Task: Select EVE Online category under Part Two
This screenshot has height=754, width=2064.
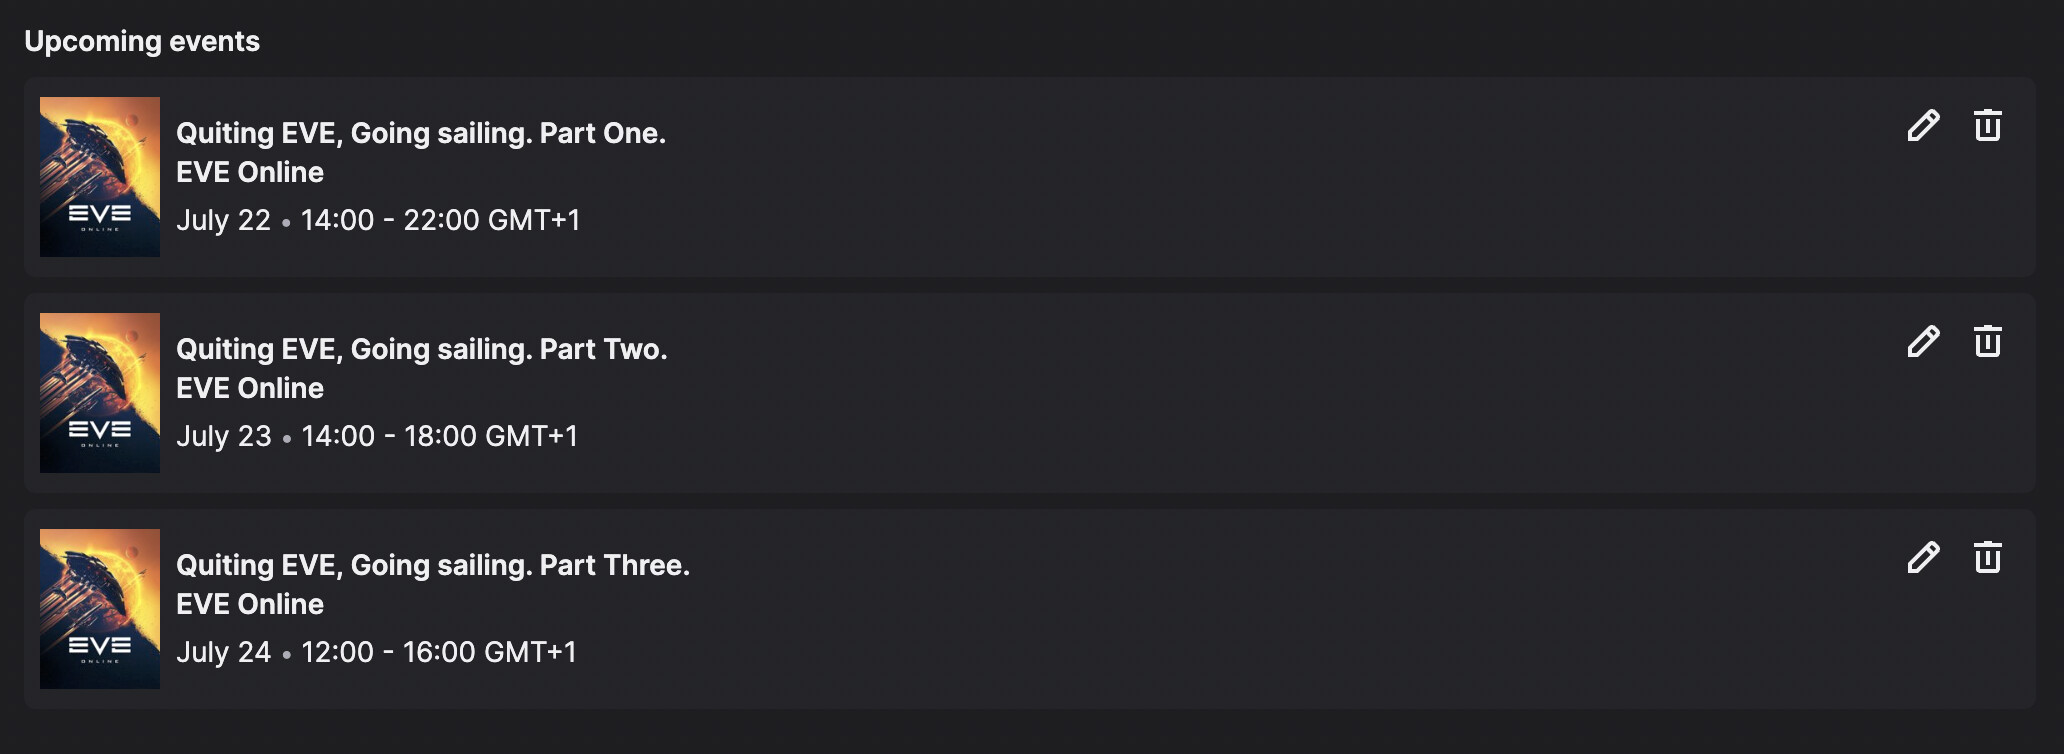Action: (250, 388)
